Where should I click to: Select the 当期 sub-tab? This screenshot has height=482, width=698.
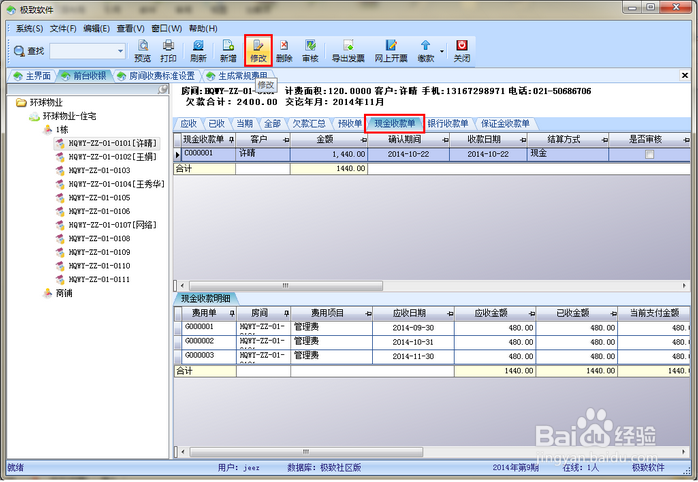(x=244, y=123)
